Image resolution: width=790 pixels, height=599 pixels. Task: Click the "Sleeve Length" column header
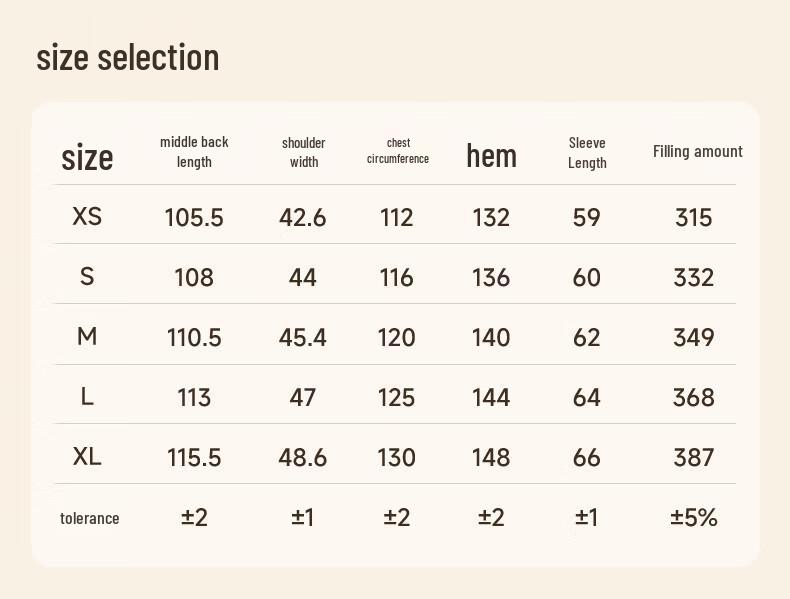point(587,153)
